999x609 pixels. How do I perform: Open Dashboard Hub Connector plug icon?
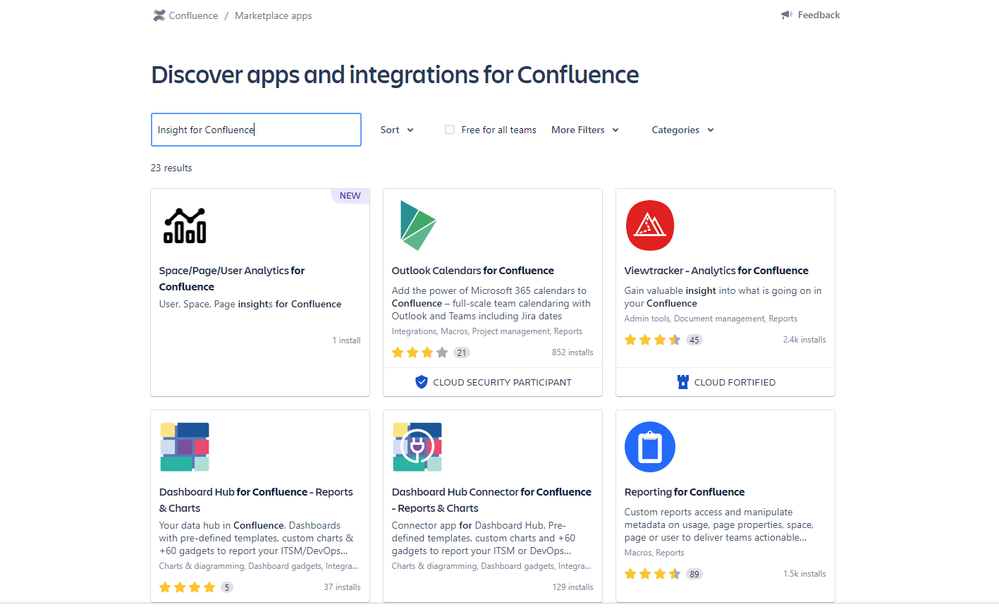tap(417, 447)
